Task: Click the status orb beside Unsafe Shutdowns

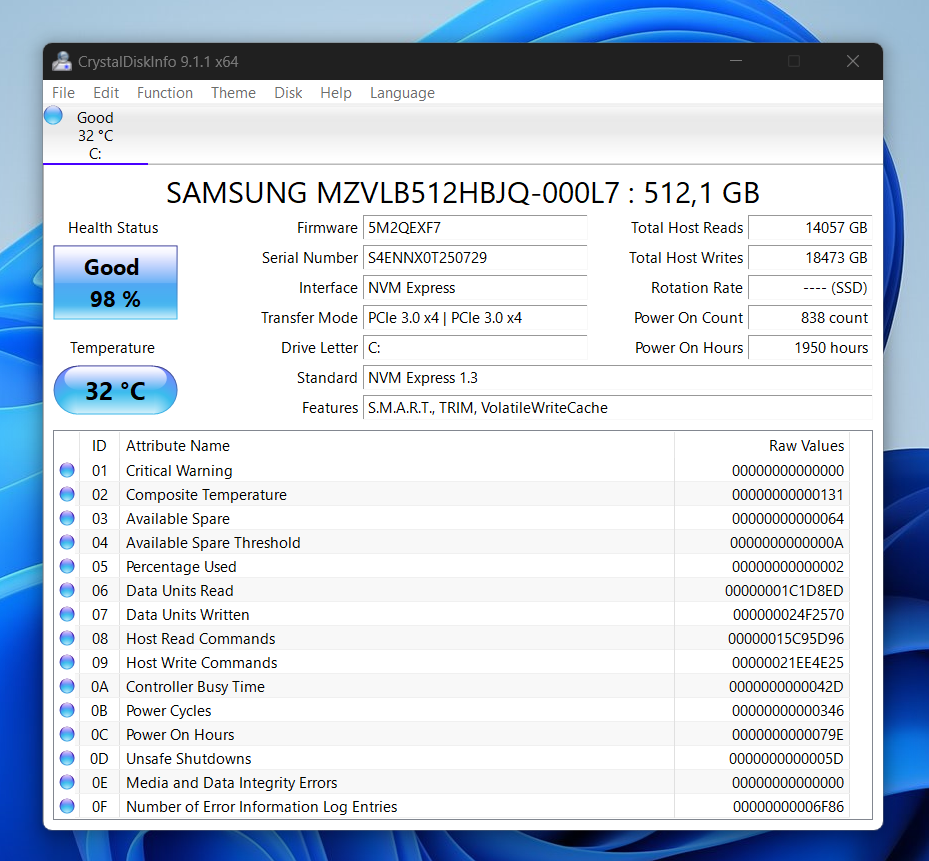Action: pyautogui.click(x=67, y=759)
